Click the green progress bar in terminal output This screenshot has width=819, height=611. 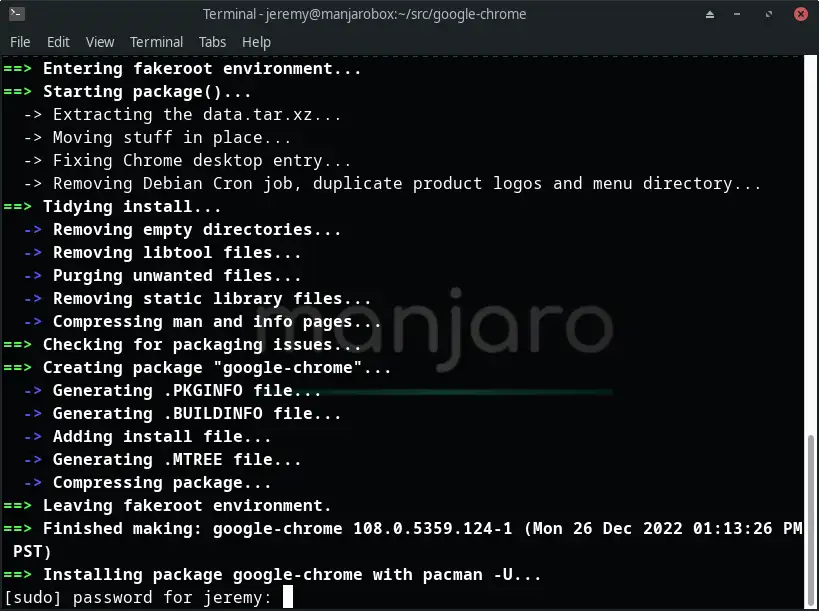470,392
